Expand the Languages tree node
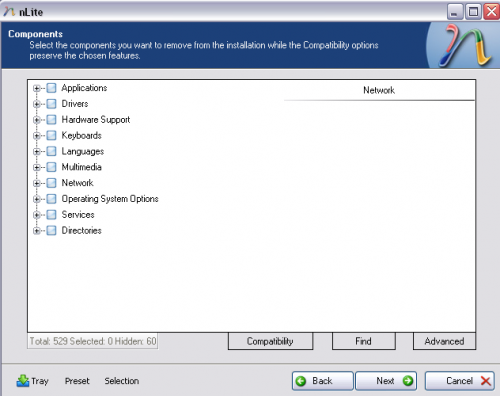This screenshot has width=500, height=396. [x=36, y=152]
